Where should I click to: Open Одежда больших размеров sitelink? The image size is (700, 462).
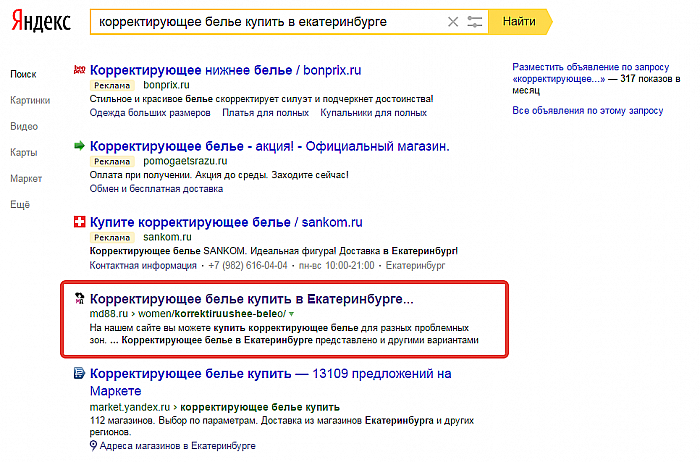pyautogui.click(x=150, y=112)
